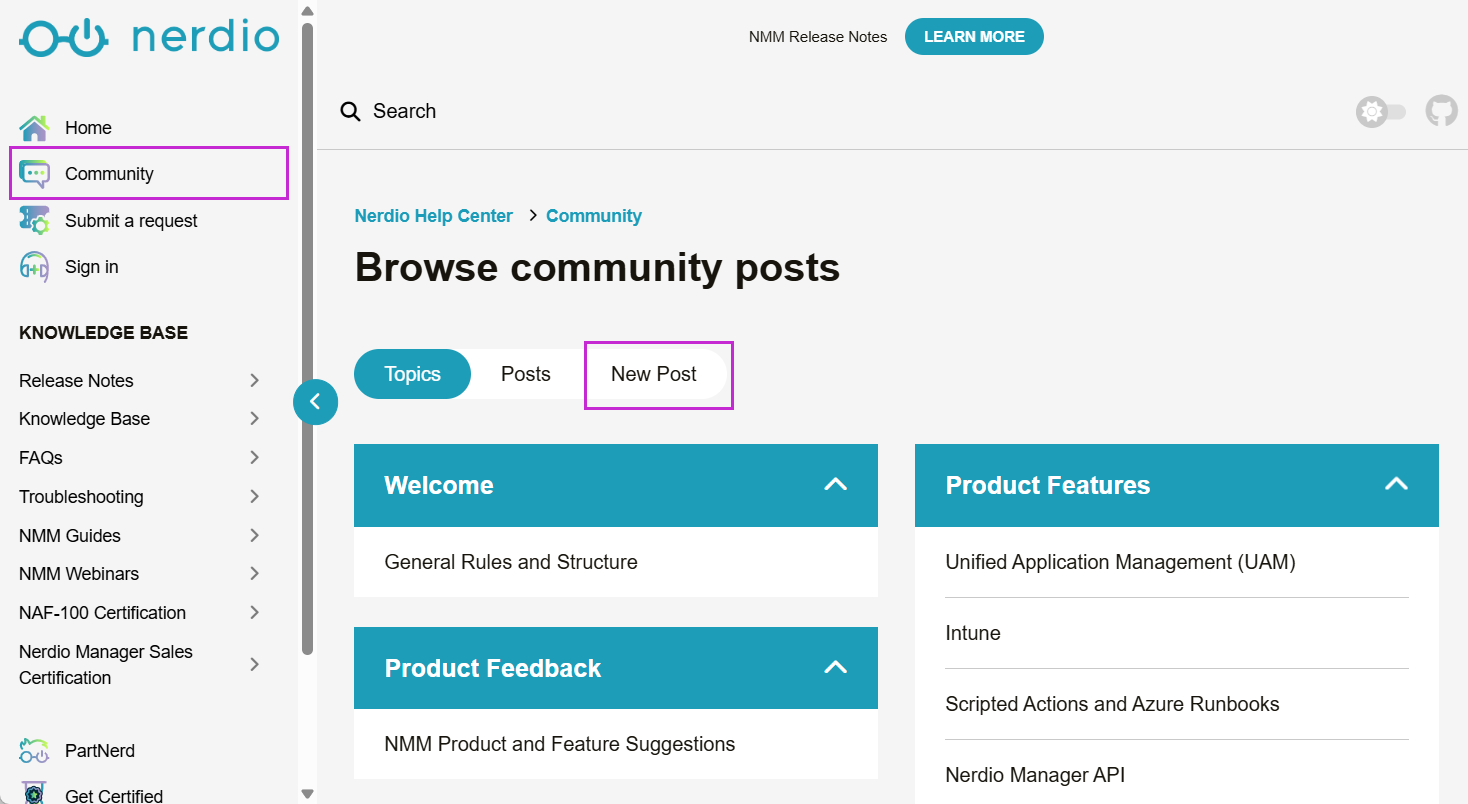Open General Rules and Structure

[x=511, y=562]
